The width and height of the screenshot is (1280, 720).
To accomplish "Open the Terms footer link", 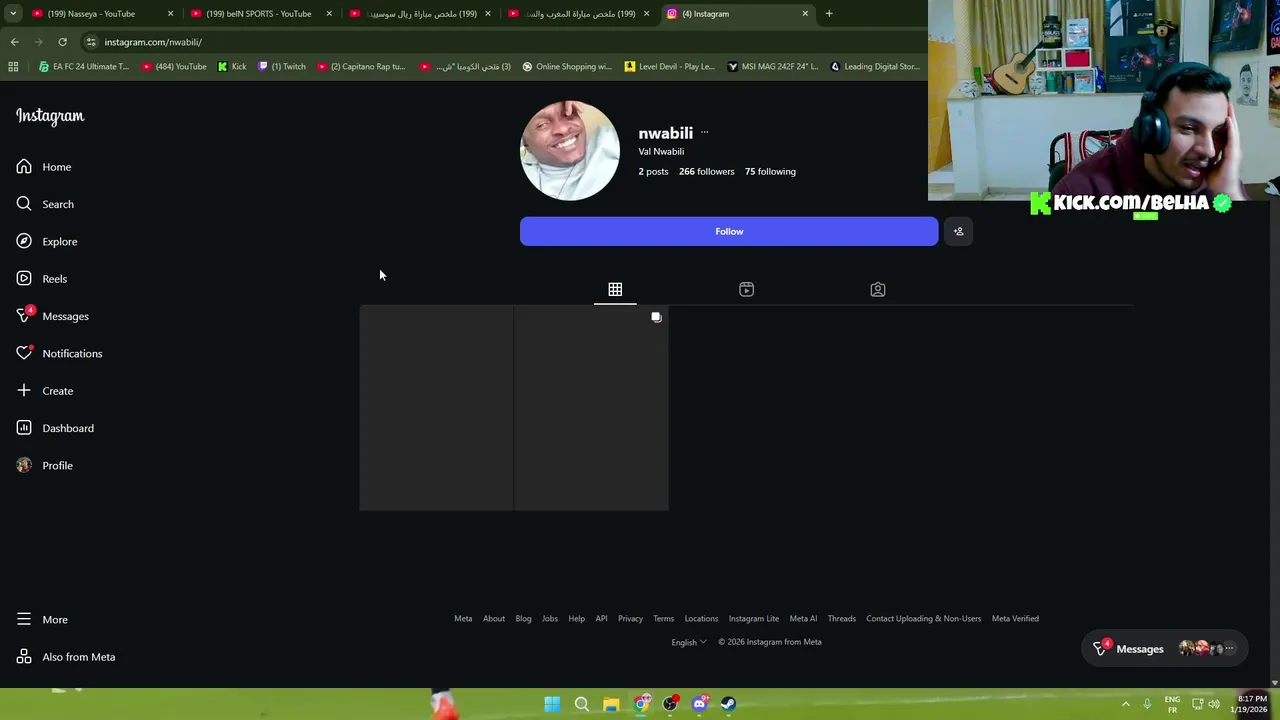I will [663, 618].
